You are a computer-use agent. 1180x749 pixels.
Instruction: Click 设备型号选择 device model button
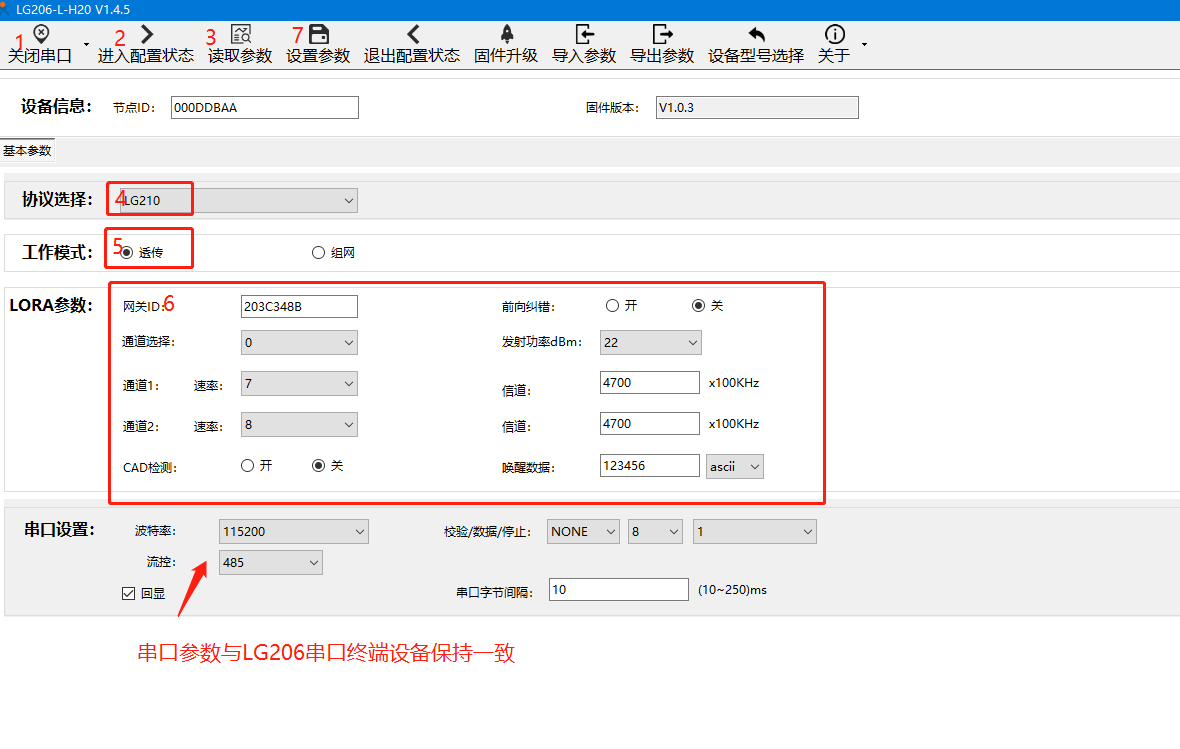tap(756, 45)
